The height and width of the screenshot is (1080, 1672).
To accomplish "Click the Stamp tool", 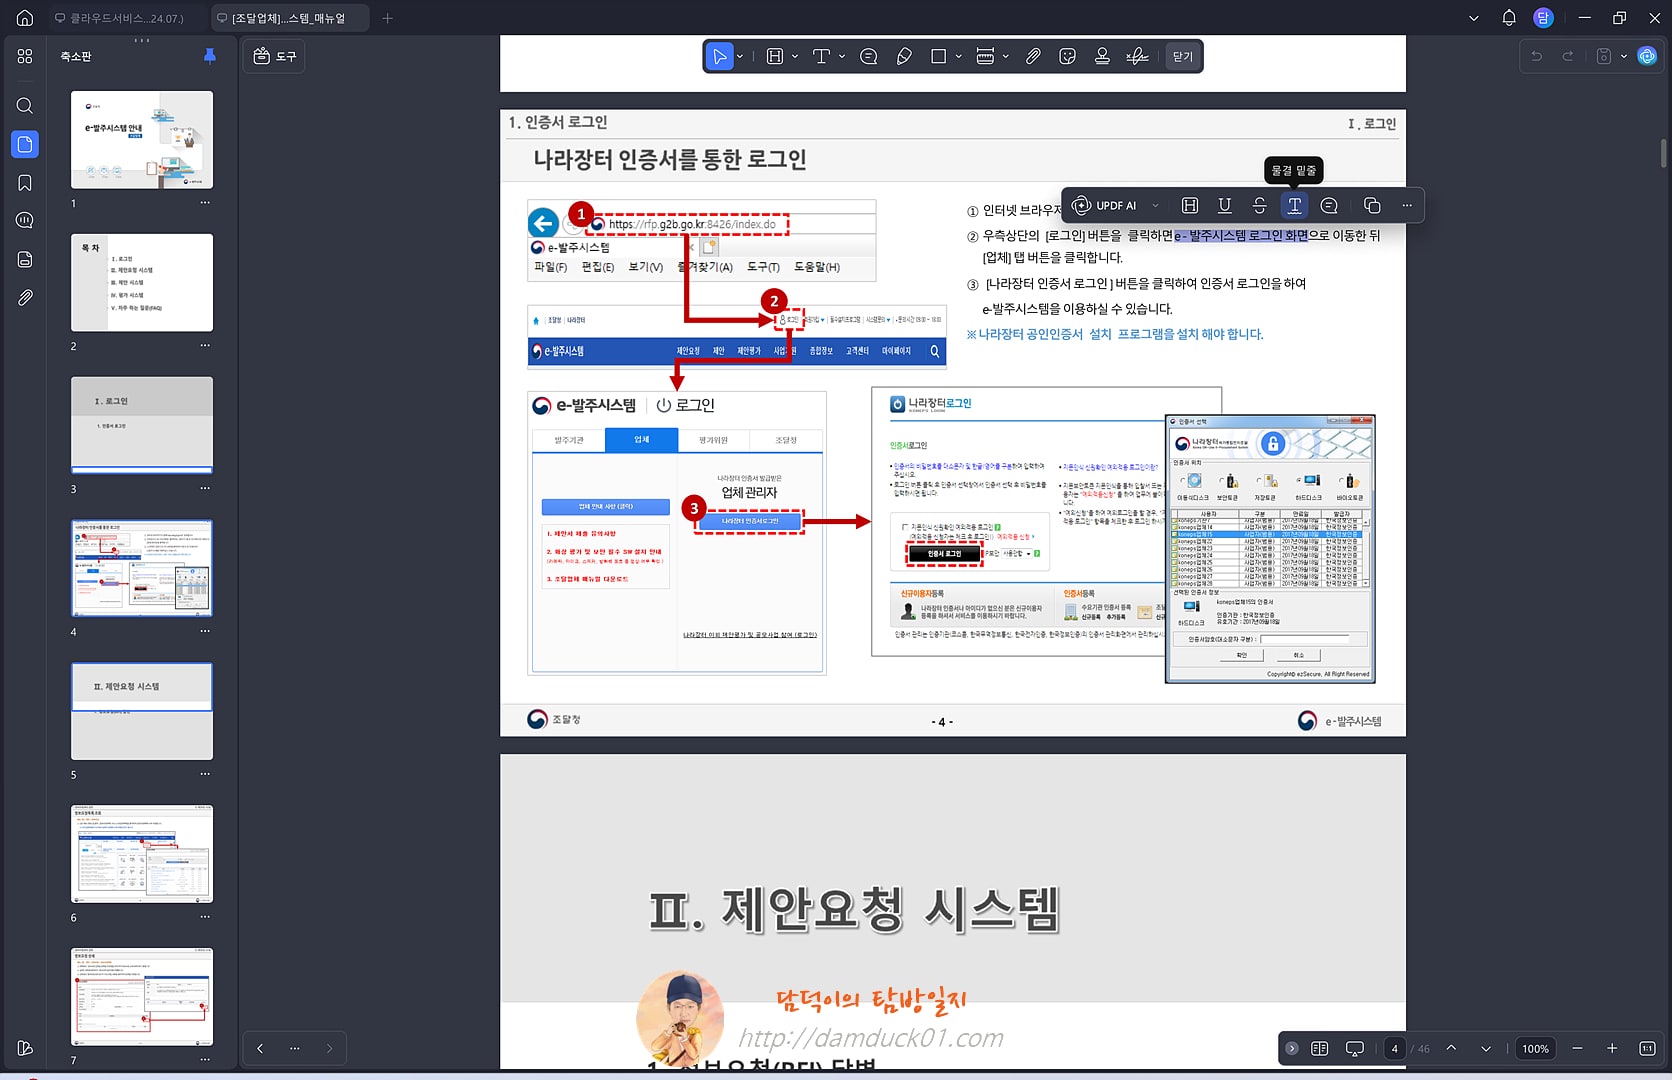I will click(1102, 56).
